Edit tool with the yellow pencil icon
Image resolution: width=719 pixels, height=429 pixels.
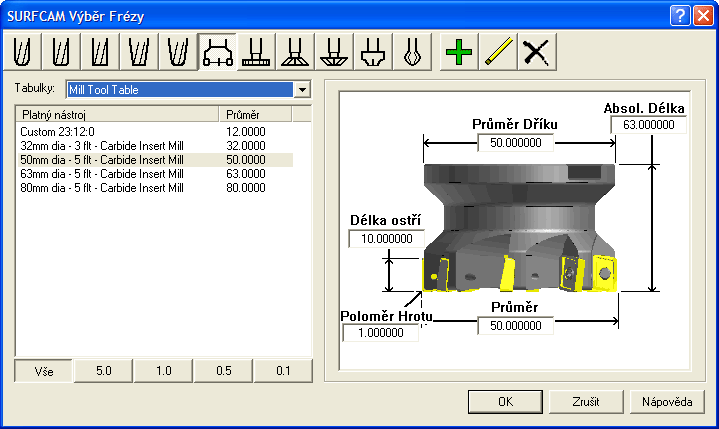point(498,52)
